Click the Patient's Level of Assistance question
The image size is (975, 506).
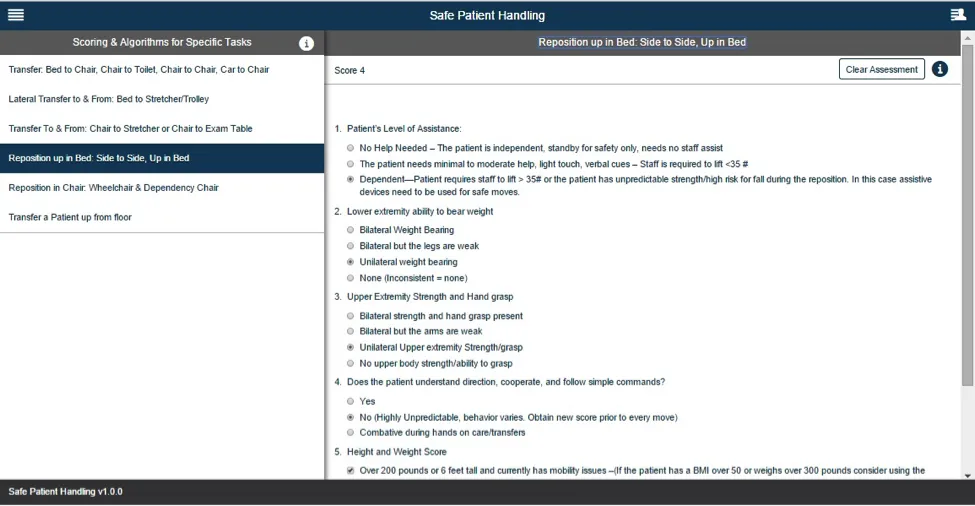[404, 129]
